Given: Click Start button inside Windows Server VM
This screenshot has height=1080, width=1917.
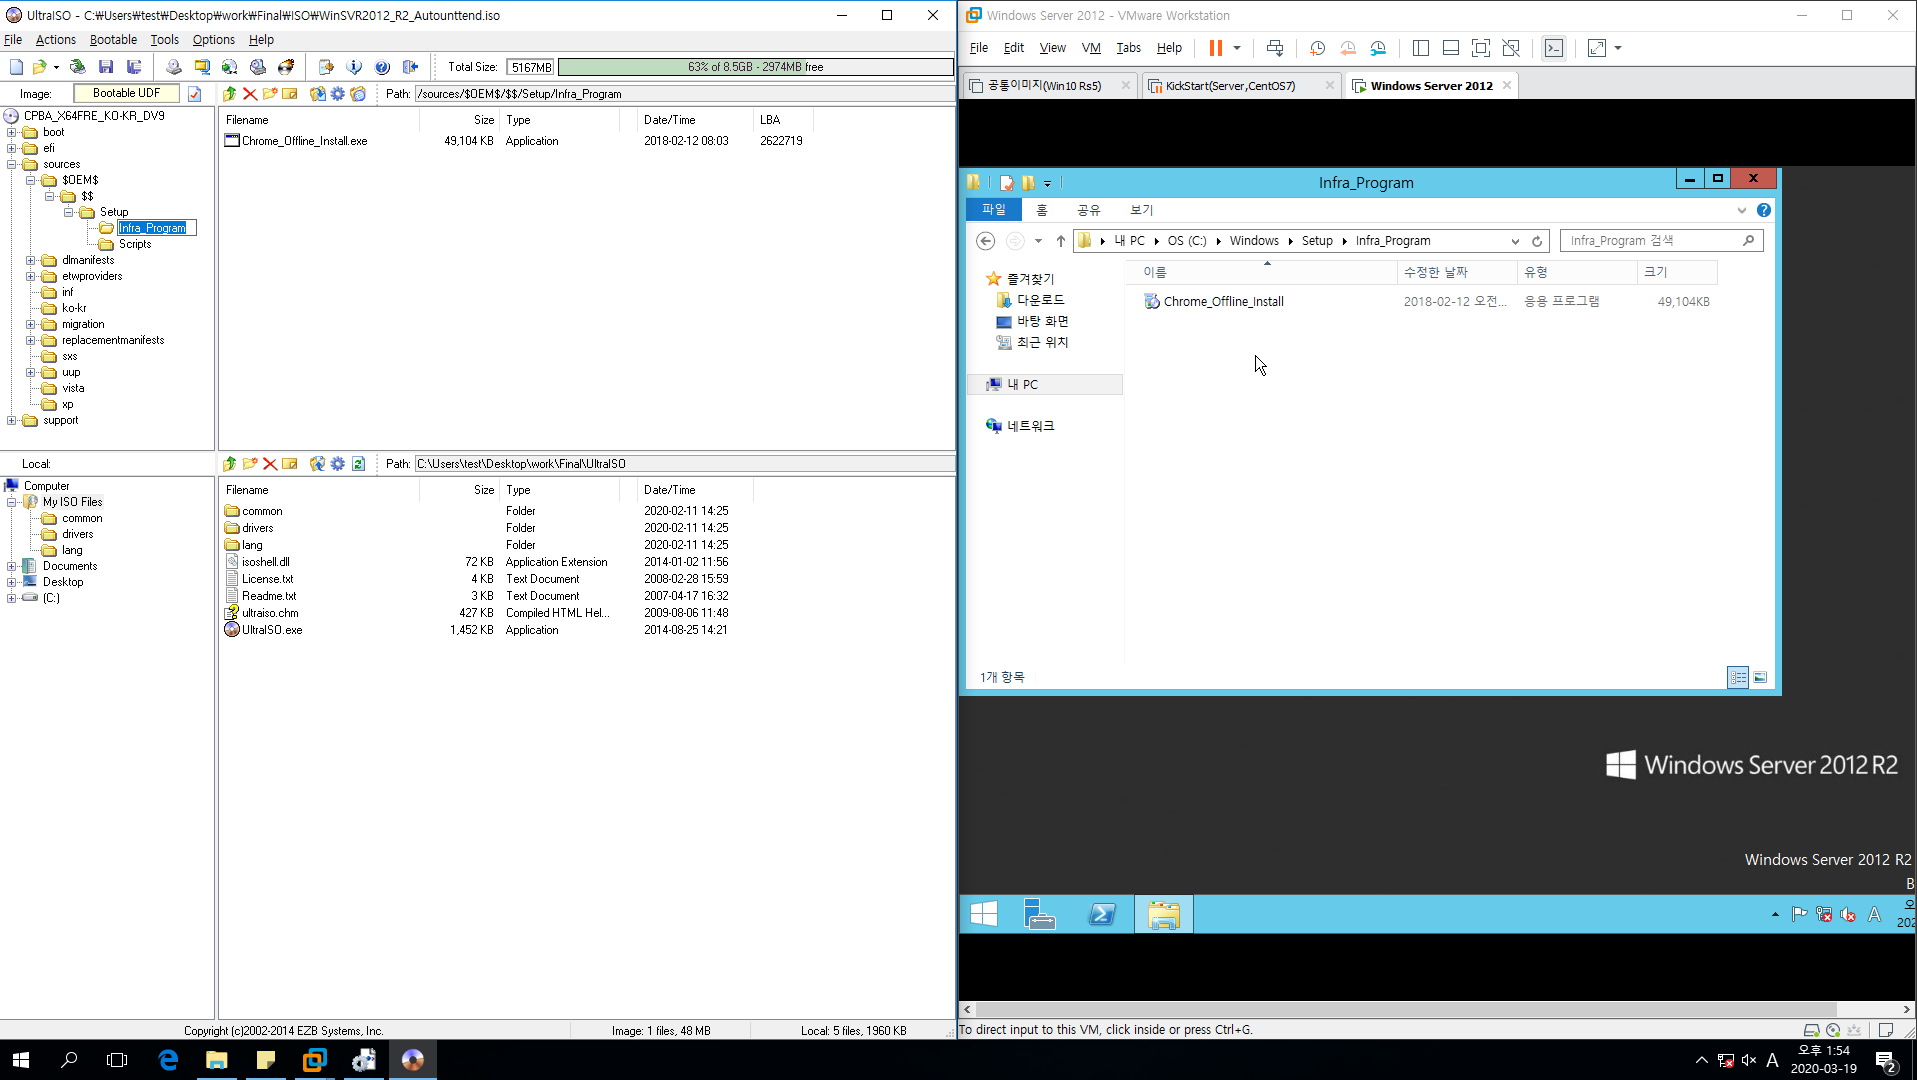Looking at the screenshot, I should click(x=984, y=914).
